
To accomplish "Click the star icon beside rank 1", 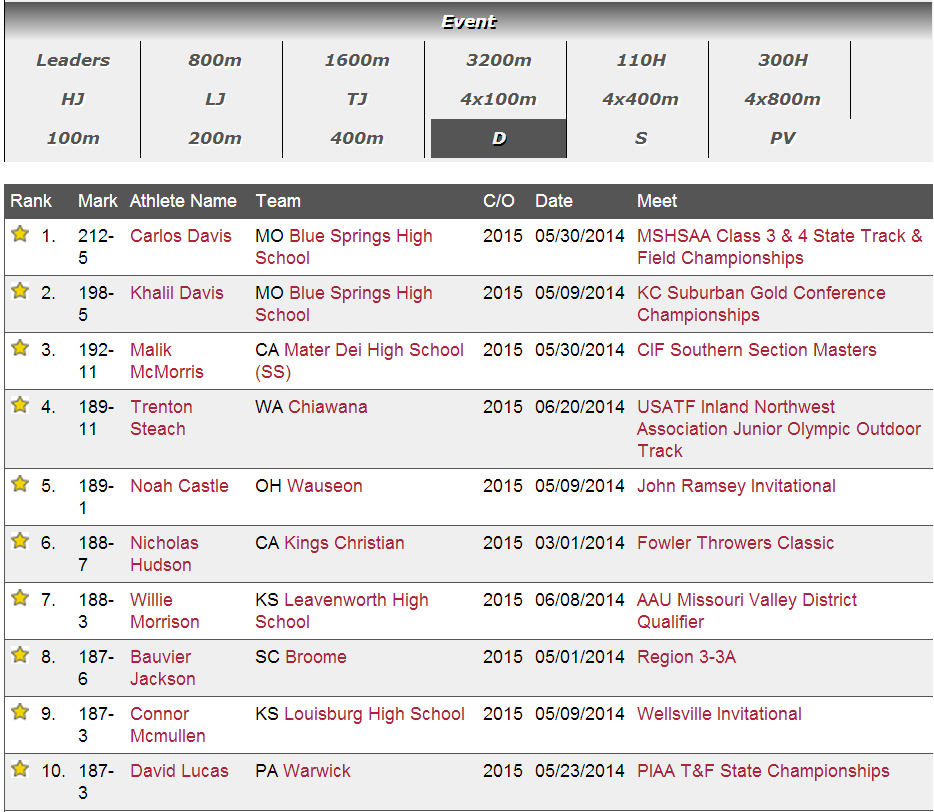I will (x=20, y=235).
